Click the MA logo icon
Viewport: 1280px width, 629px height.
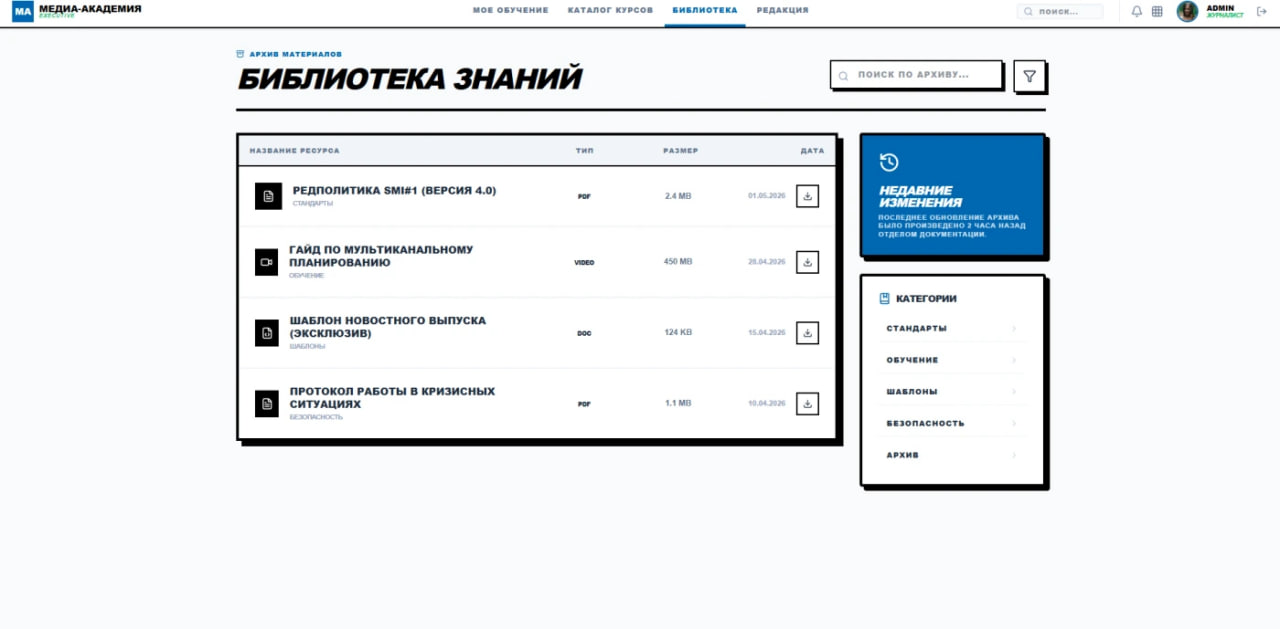[x=23, y=12]
